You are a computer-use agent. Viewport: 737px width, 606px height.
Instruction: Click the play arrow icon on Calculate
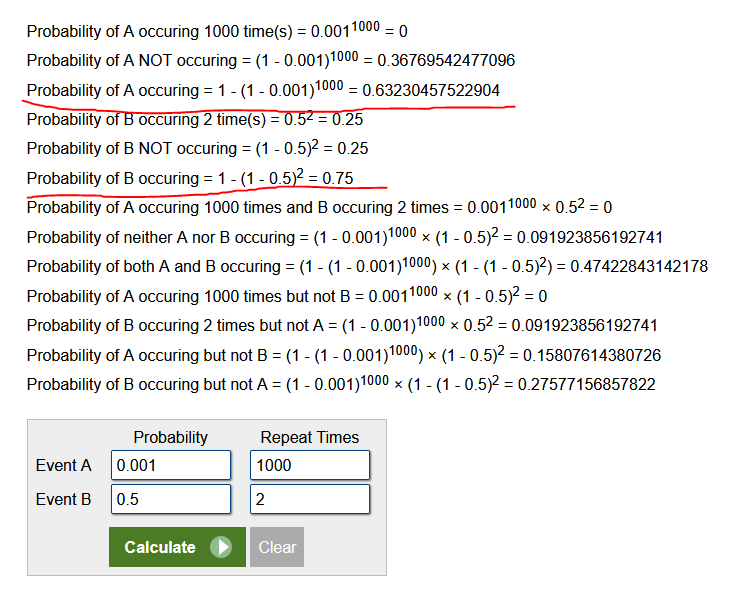click(x=221, y=547)
